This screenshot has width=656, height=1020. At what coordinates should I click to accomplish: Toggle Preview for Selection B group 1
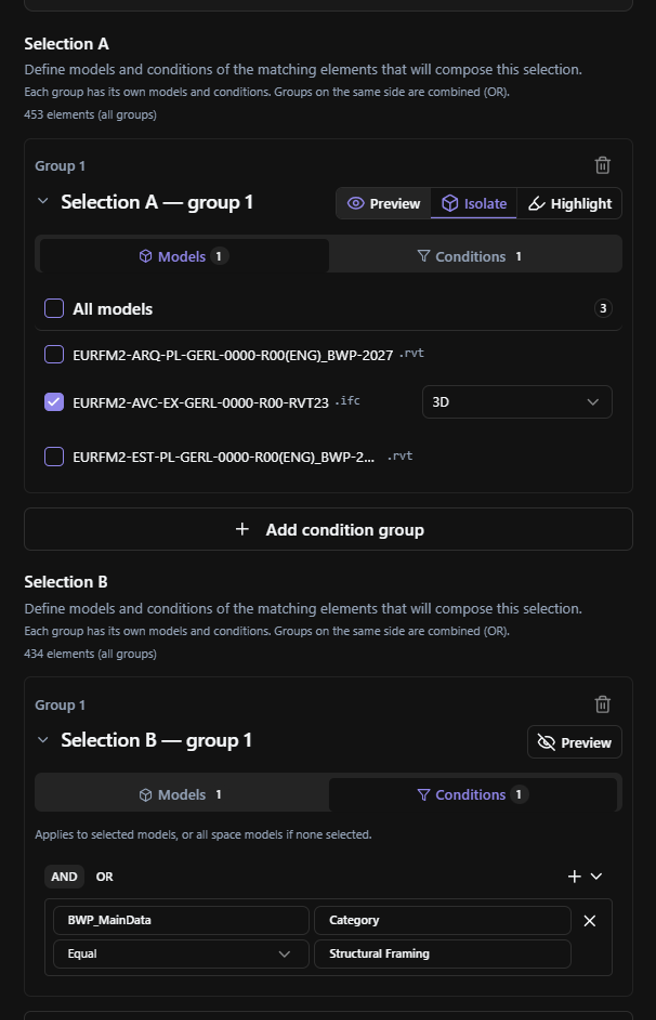coord(574,742)
